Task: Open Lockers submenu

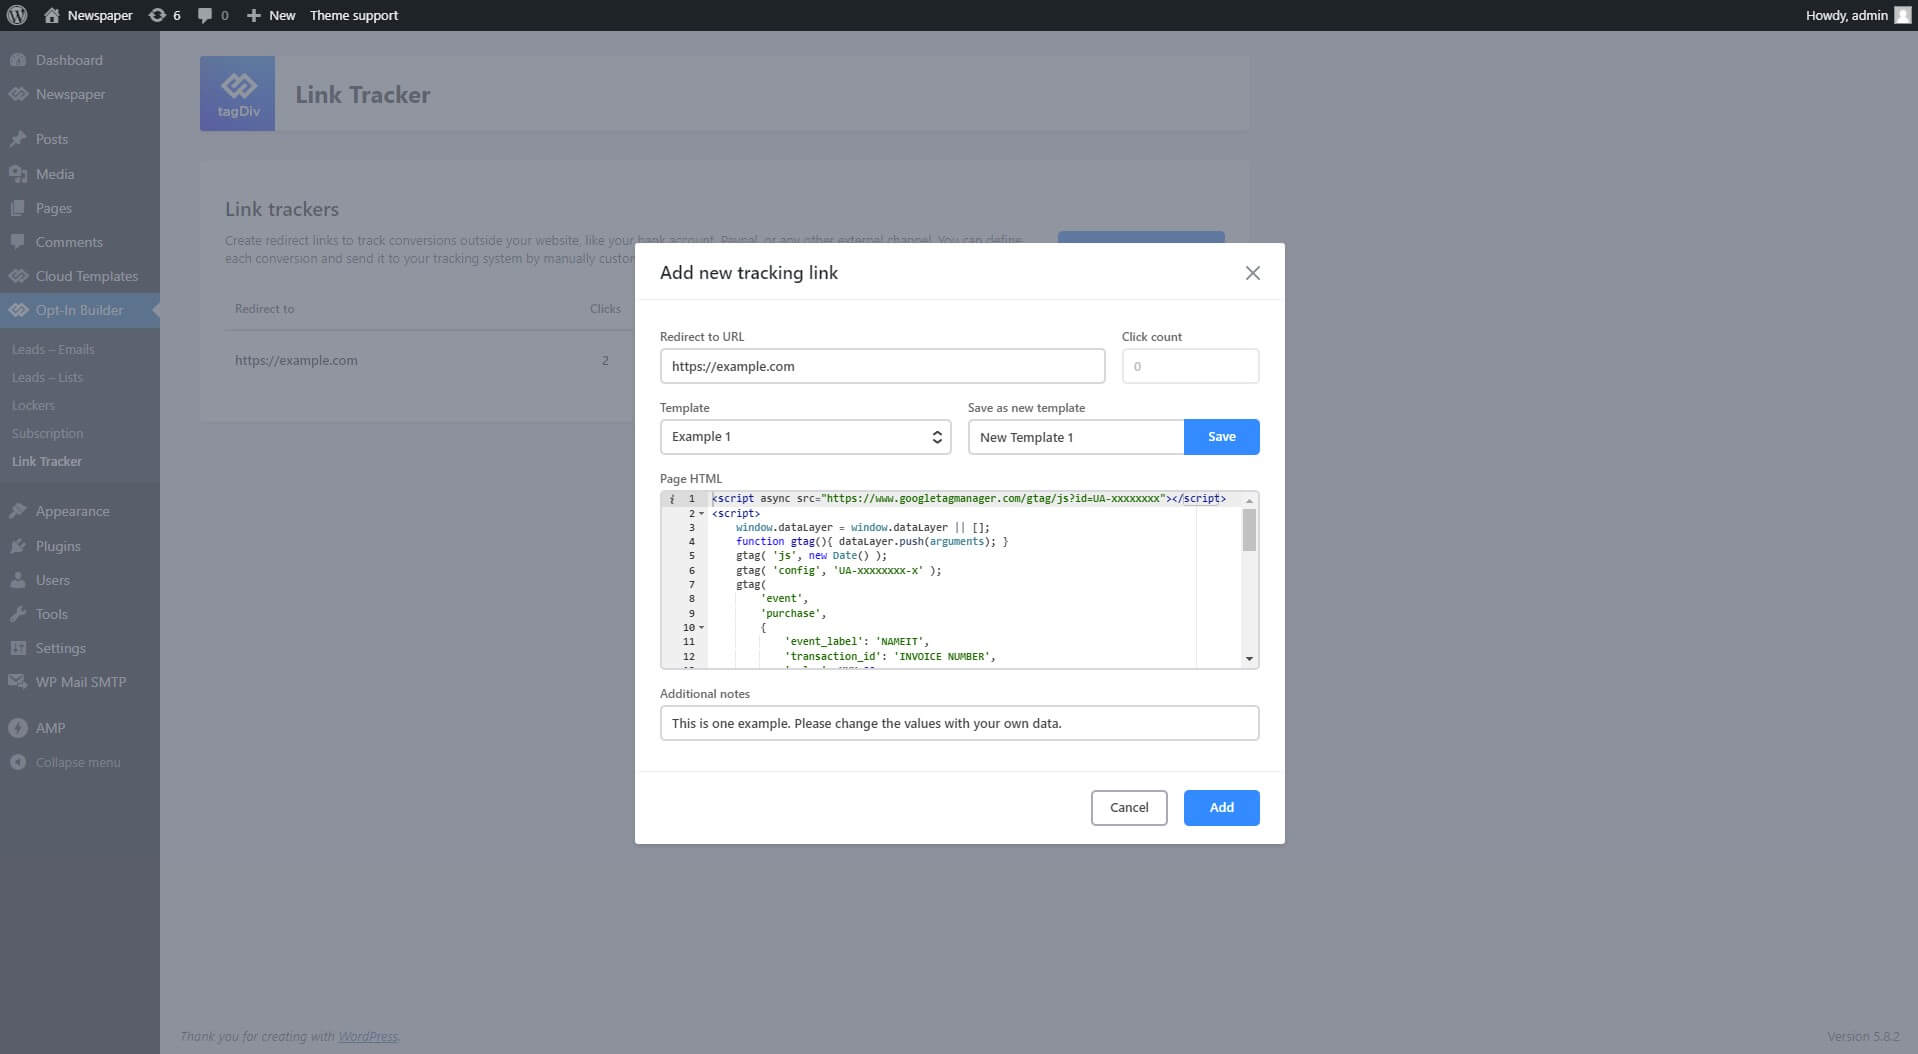Action: (x=33, y=405)
